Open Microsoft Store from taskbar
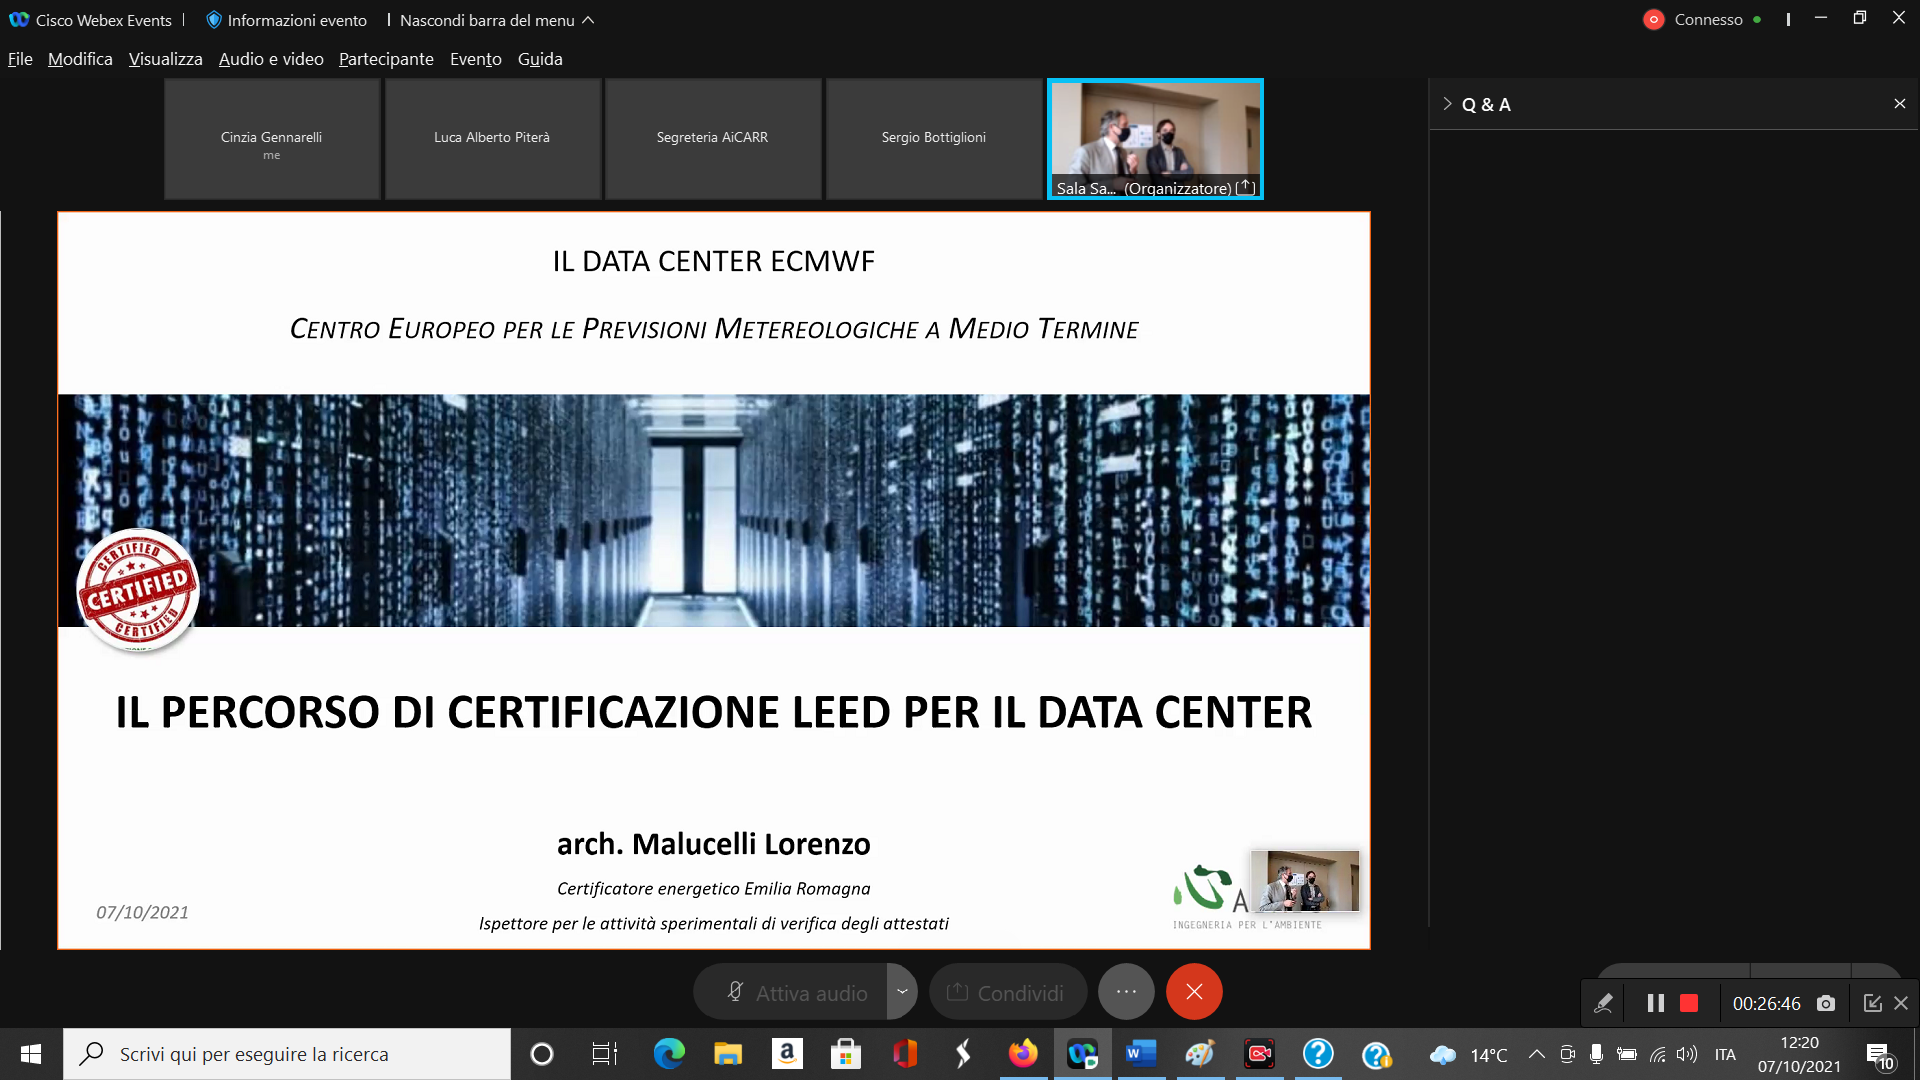The width and height of the screenshot is (1920, 1080). pos(846,1054)
